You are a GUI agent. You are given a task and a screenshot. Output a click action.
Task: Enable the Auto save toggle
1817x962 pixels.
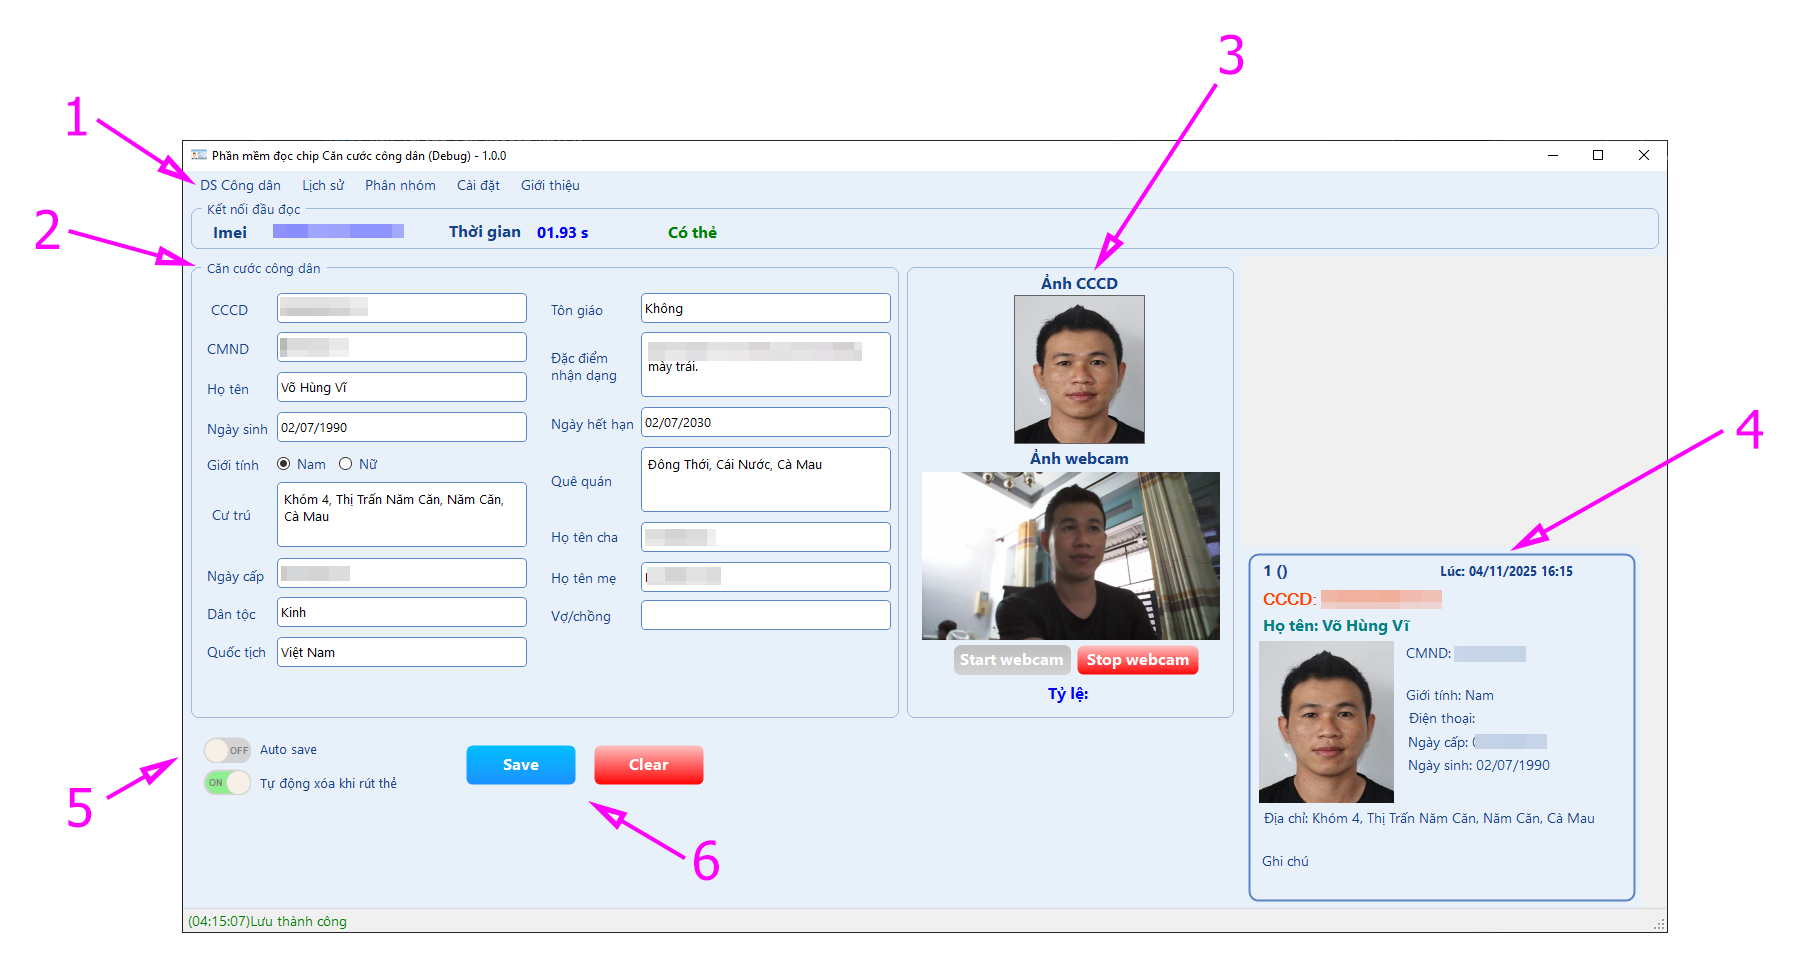pyautogui.click(x=227, y=750)
